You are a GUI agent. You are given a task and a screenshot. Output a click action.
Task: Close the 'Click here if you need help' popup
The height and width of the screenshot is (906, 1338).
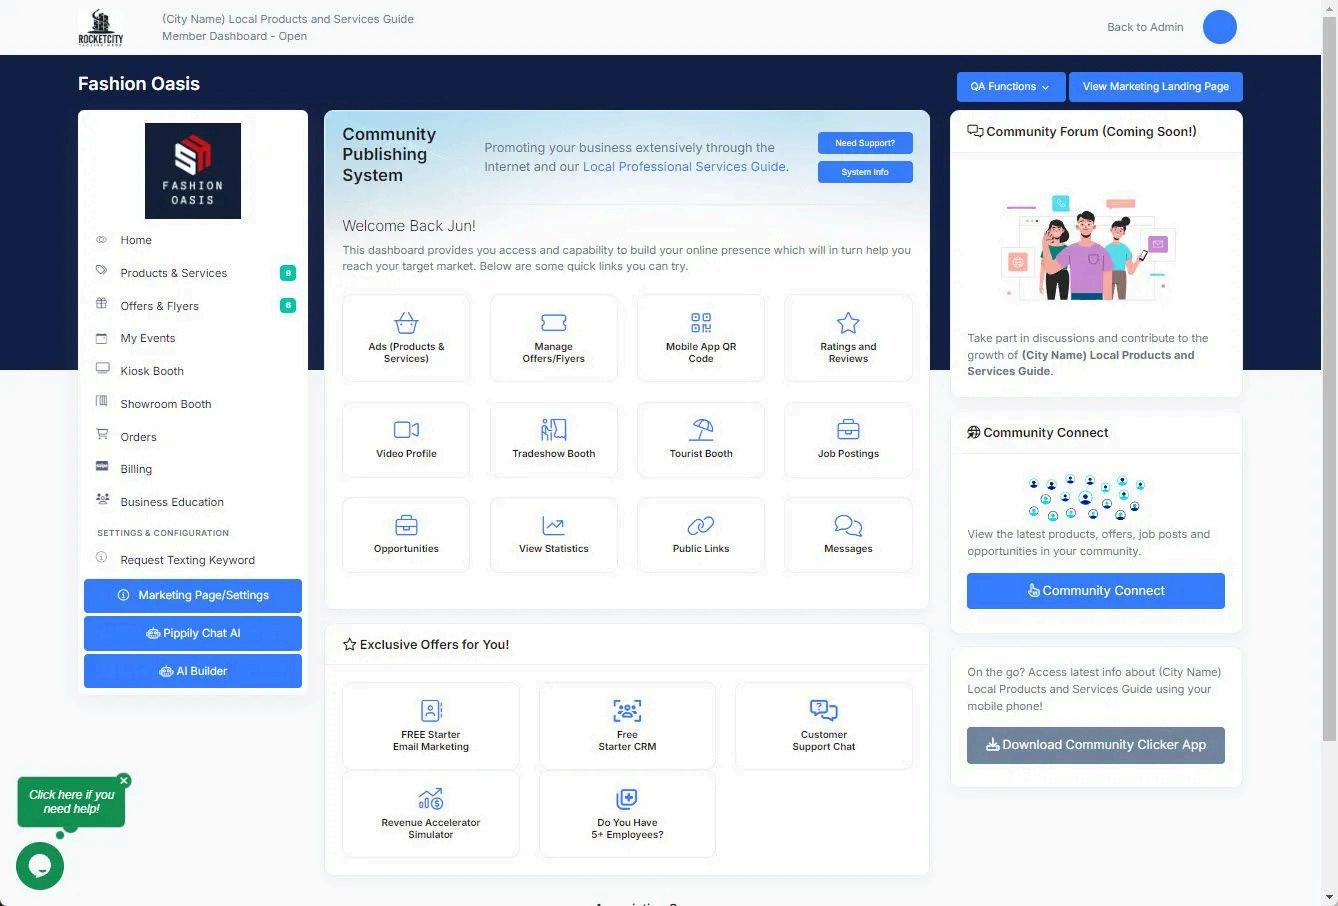(x=124, y=780)
